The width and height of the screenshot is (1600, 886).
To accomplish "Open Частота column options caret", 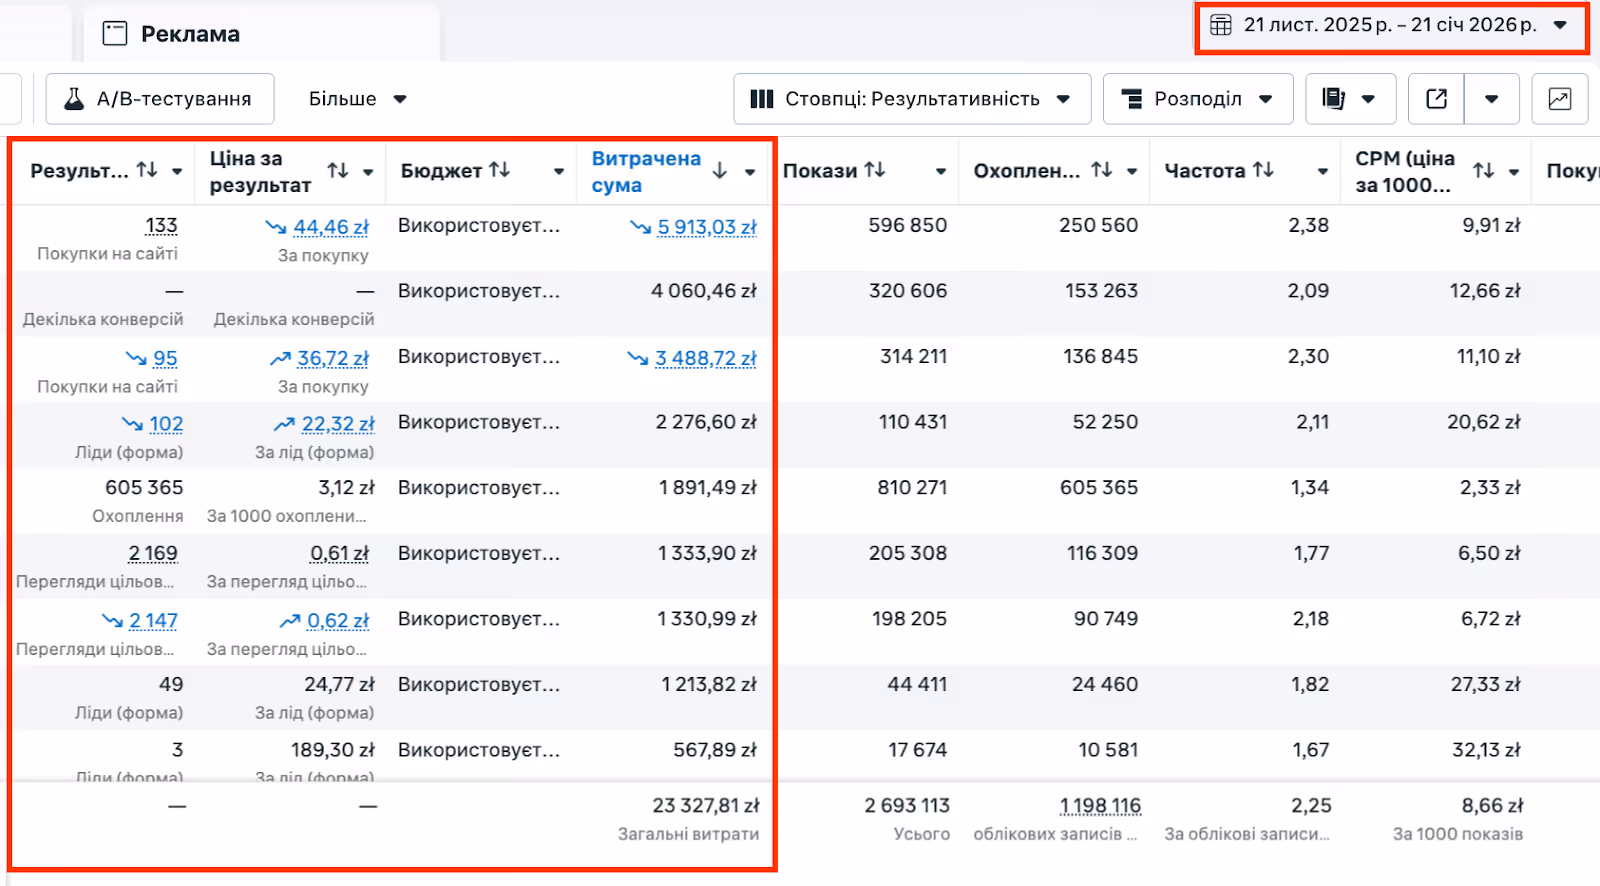I will pos(1323,172).
